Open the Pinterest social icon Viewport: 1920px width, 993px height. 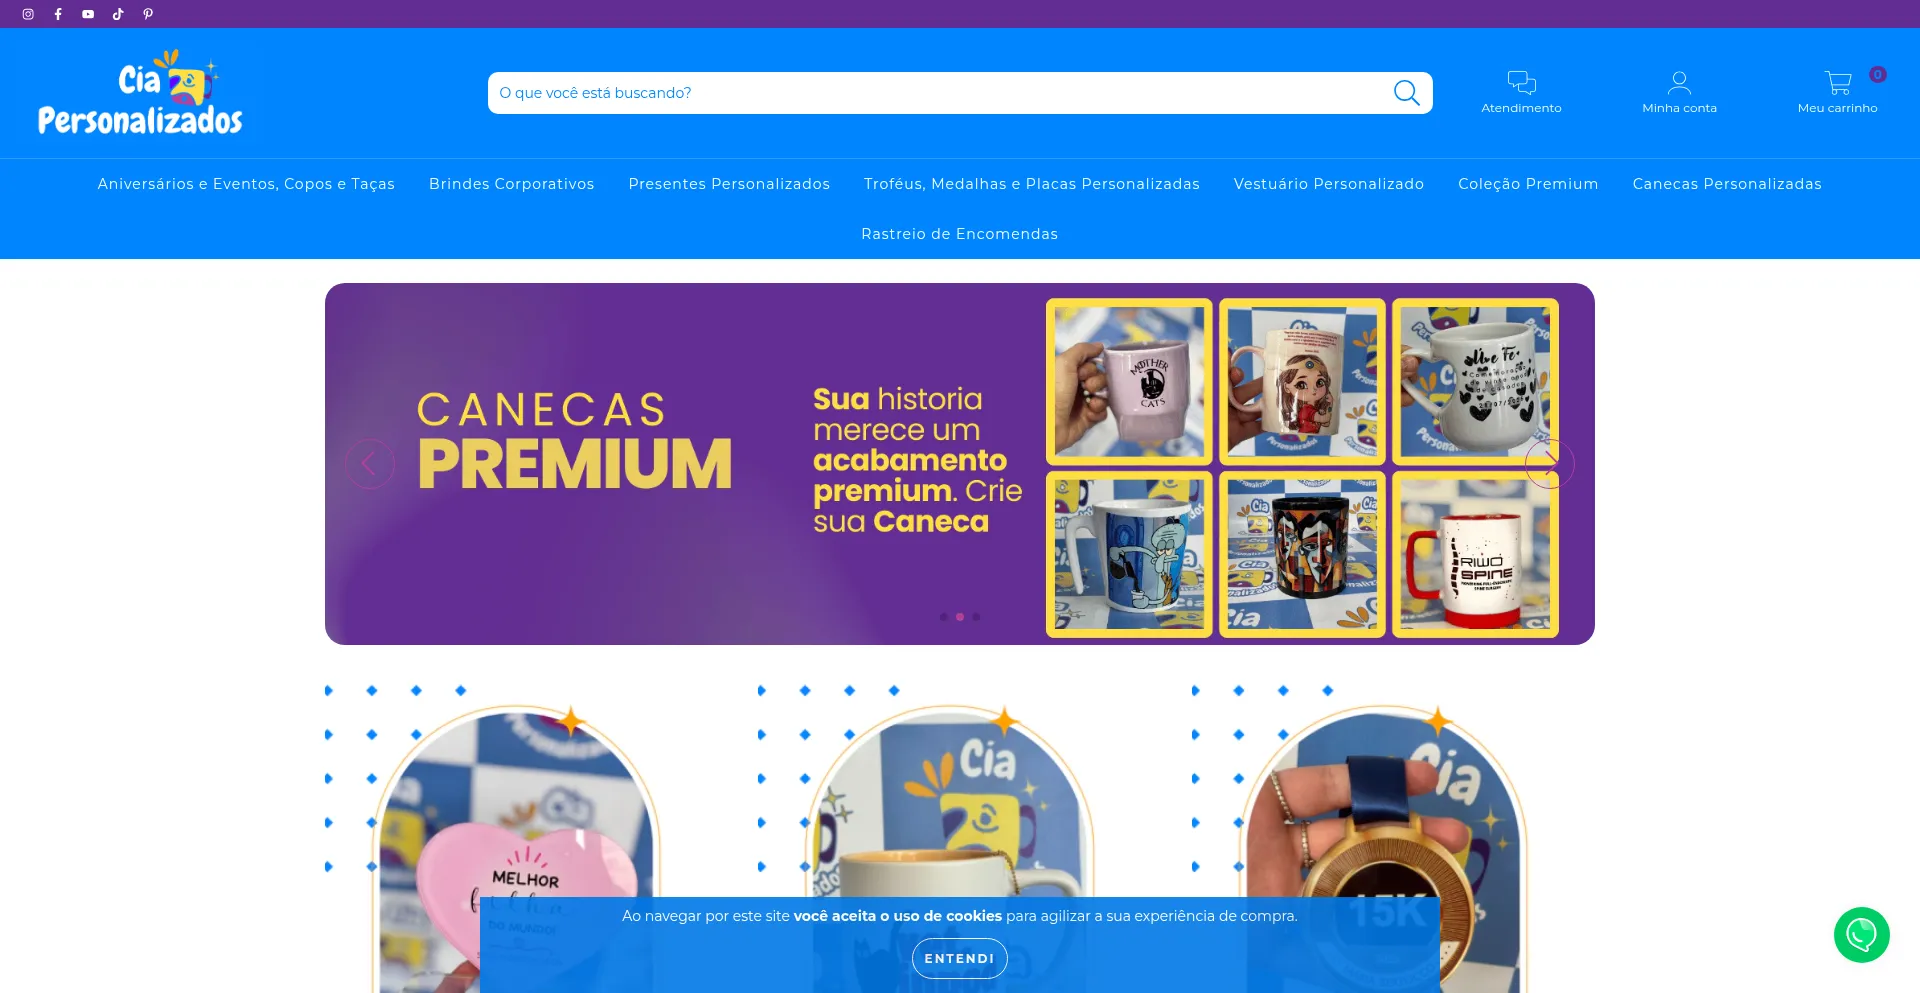(148, 14)
